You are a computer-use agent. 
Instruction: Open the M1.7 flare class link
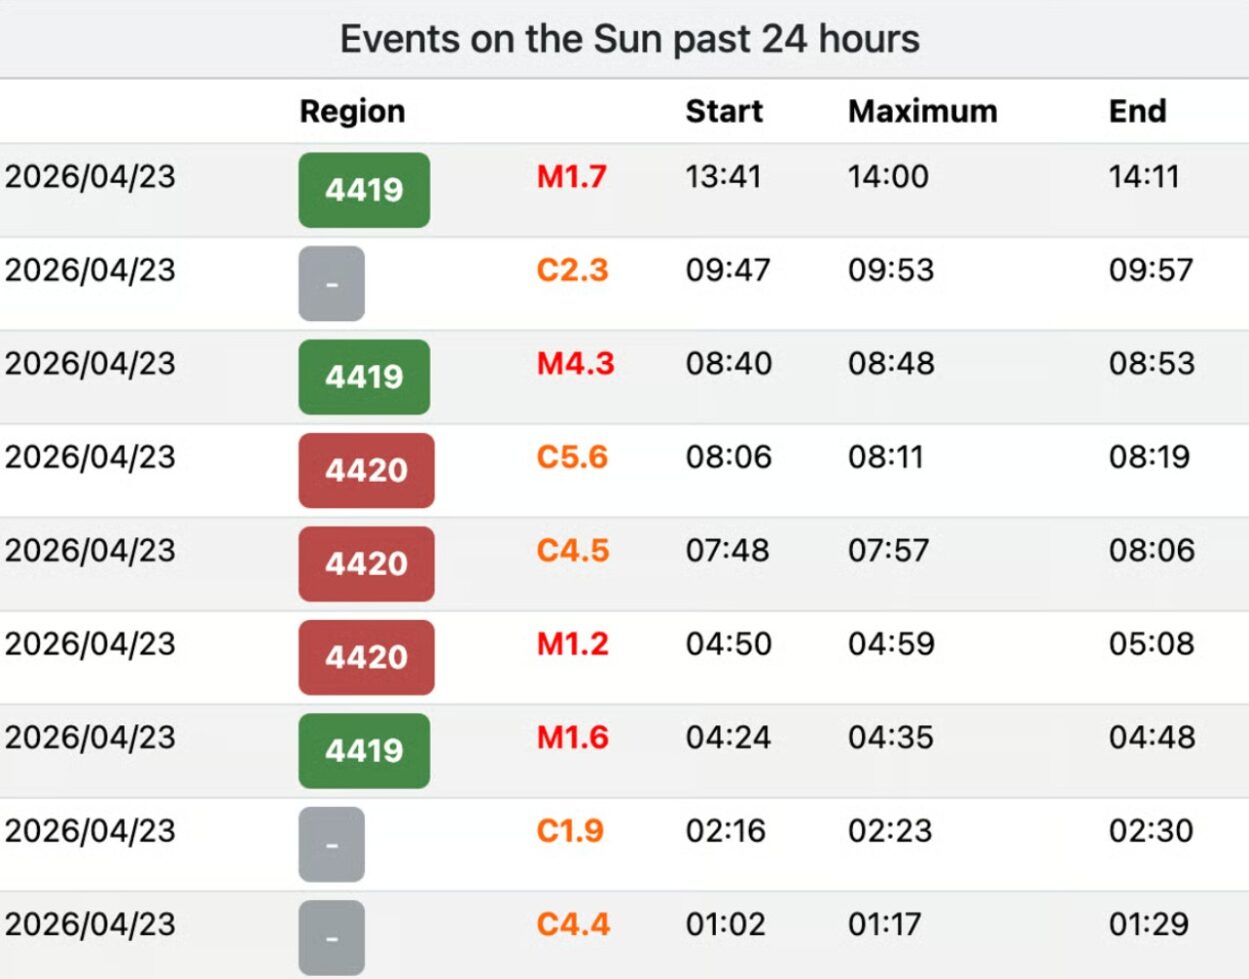[x=571, y=177]
